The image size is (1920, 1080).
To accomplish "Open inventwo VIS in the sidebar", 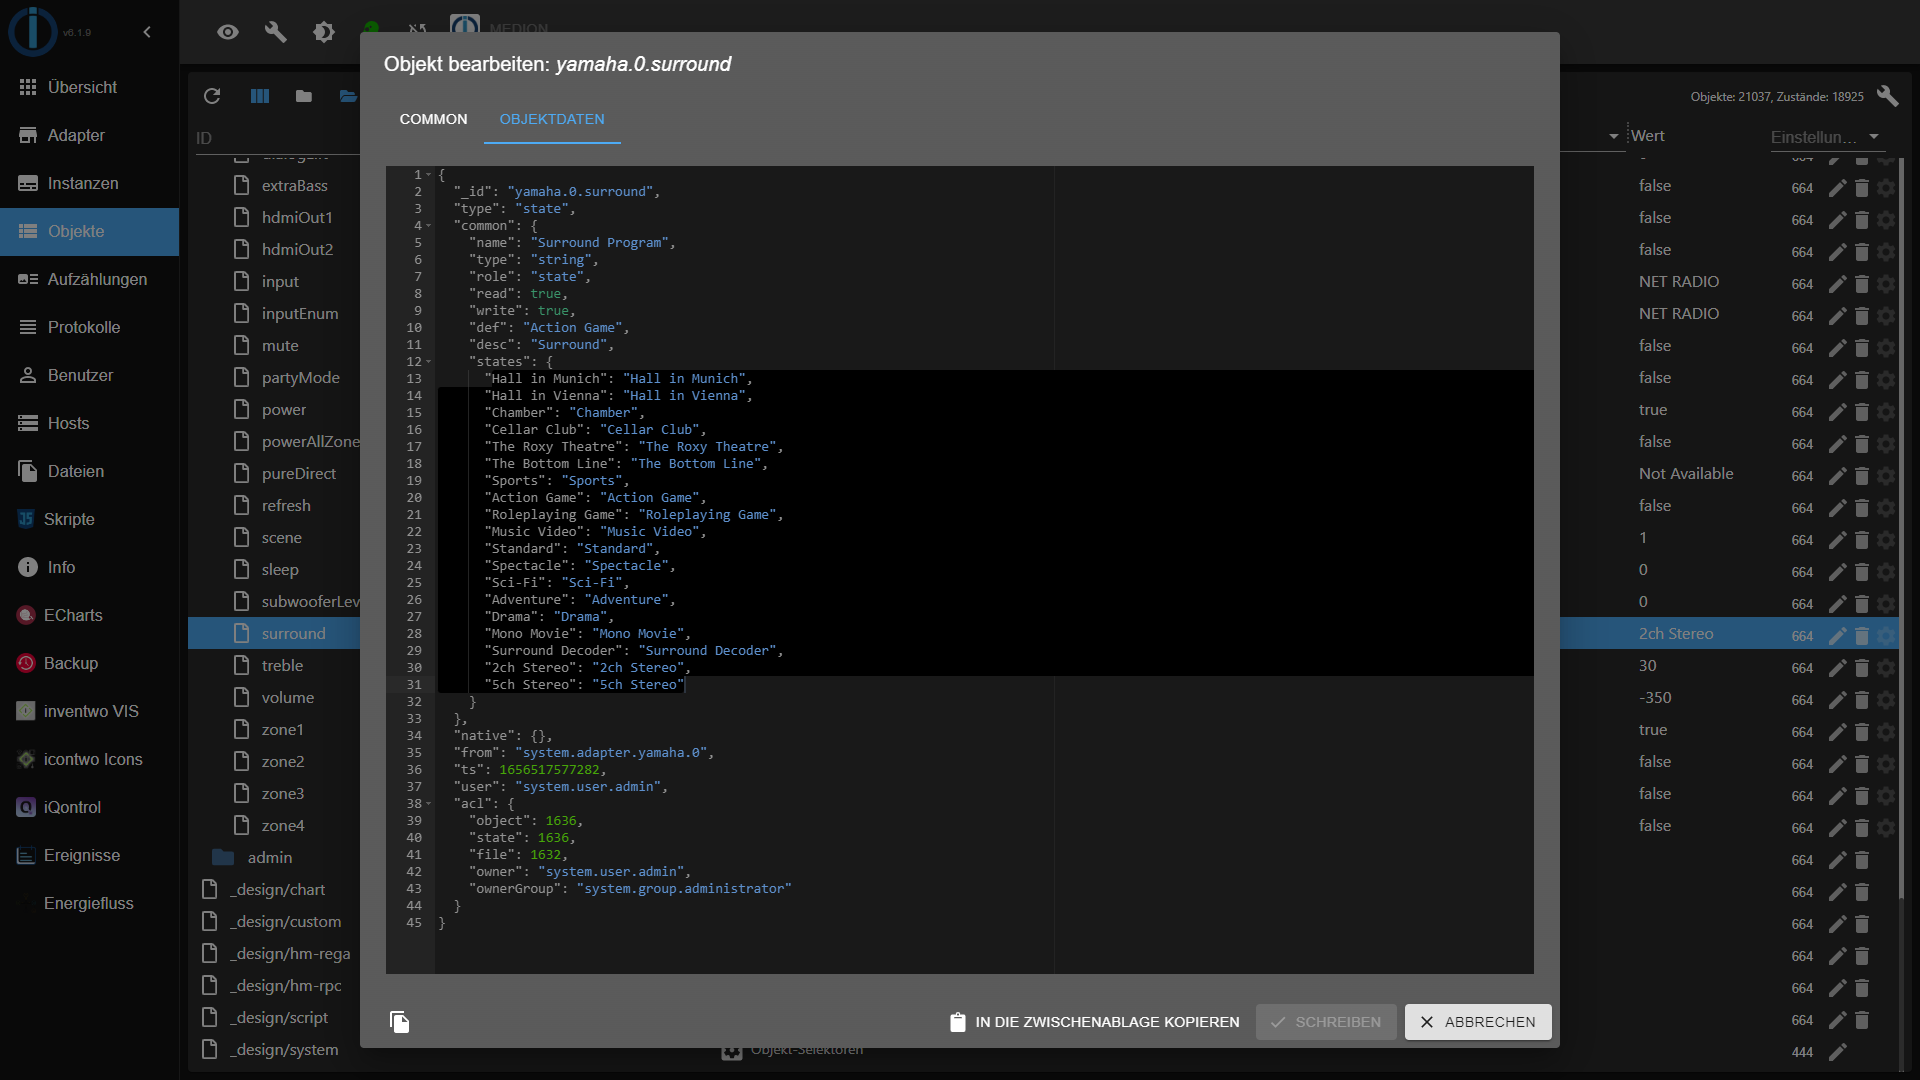I will tap(90, 711).
